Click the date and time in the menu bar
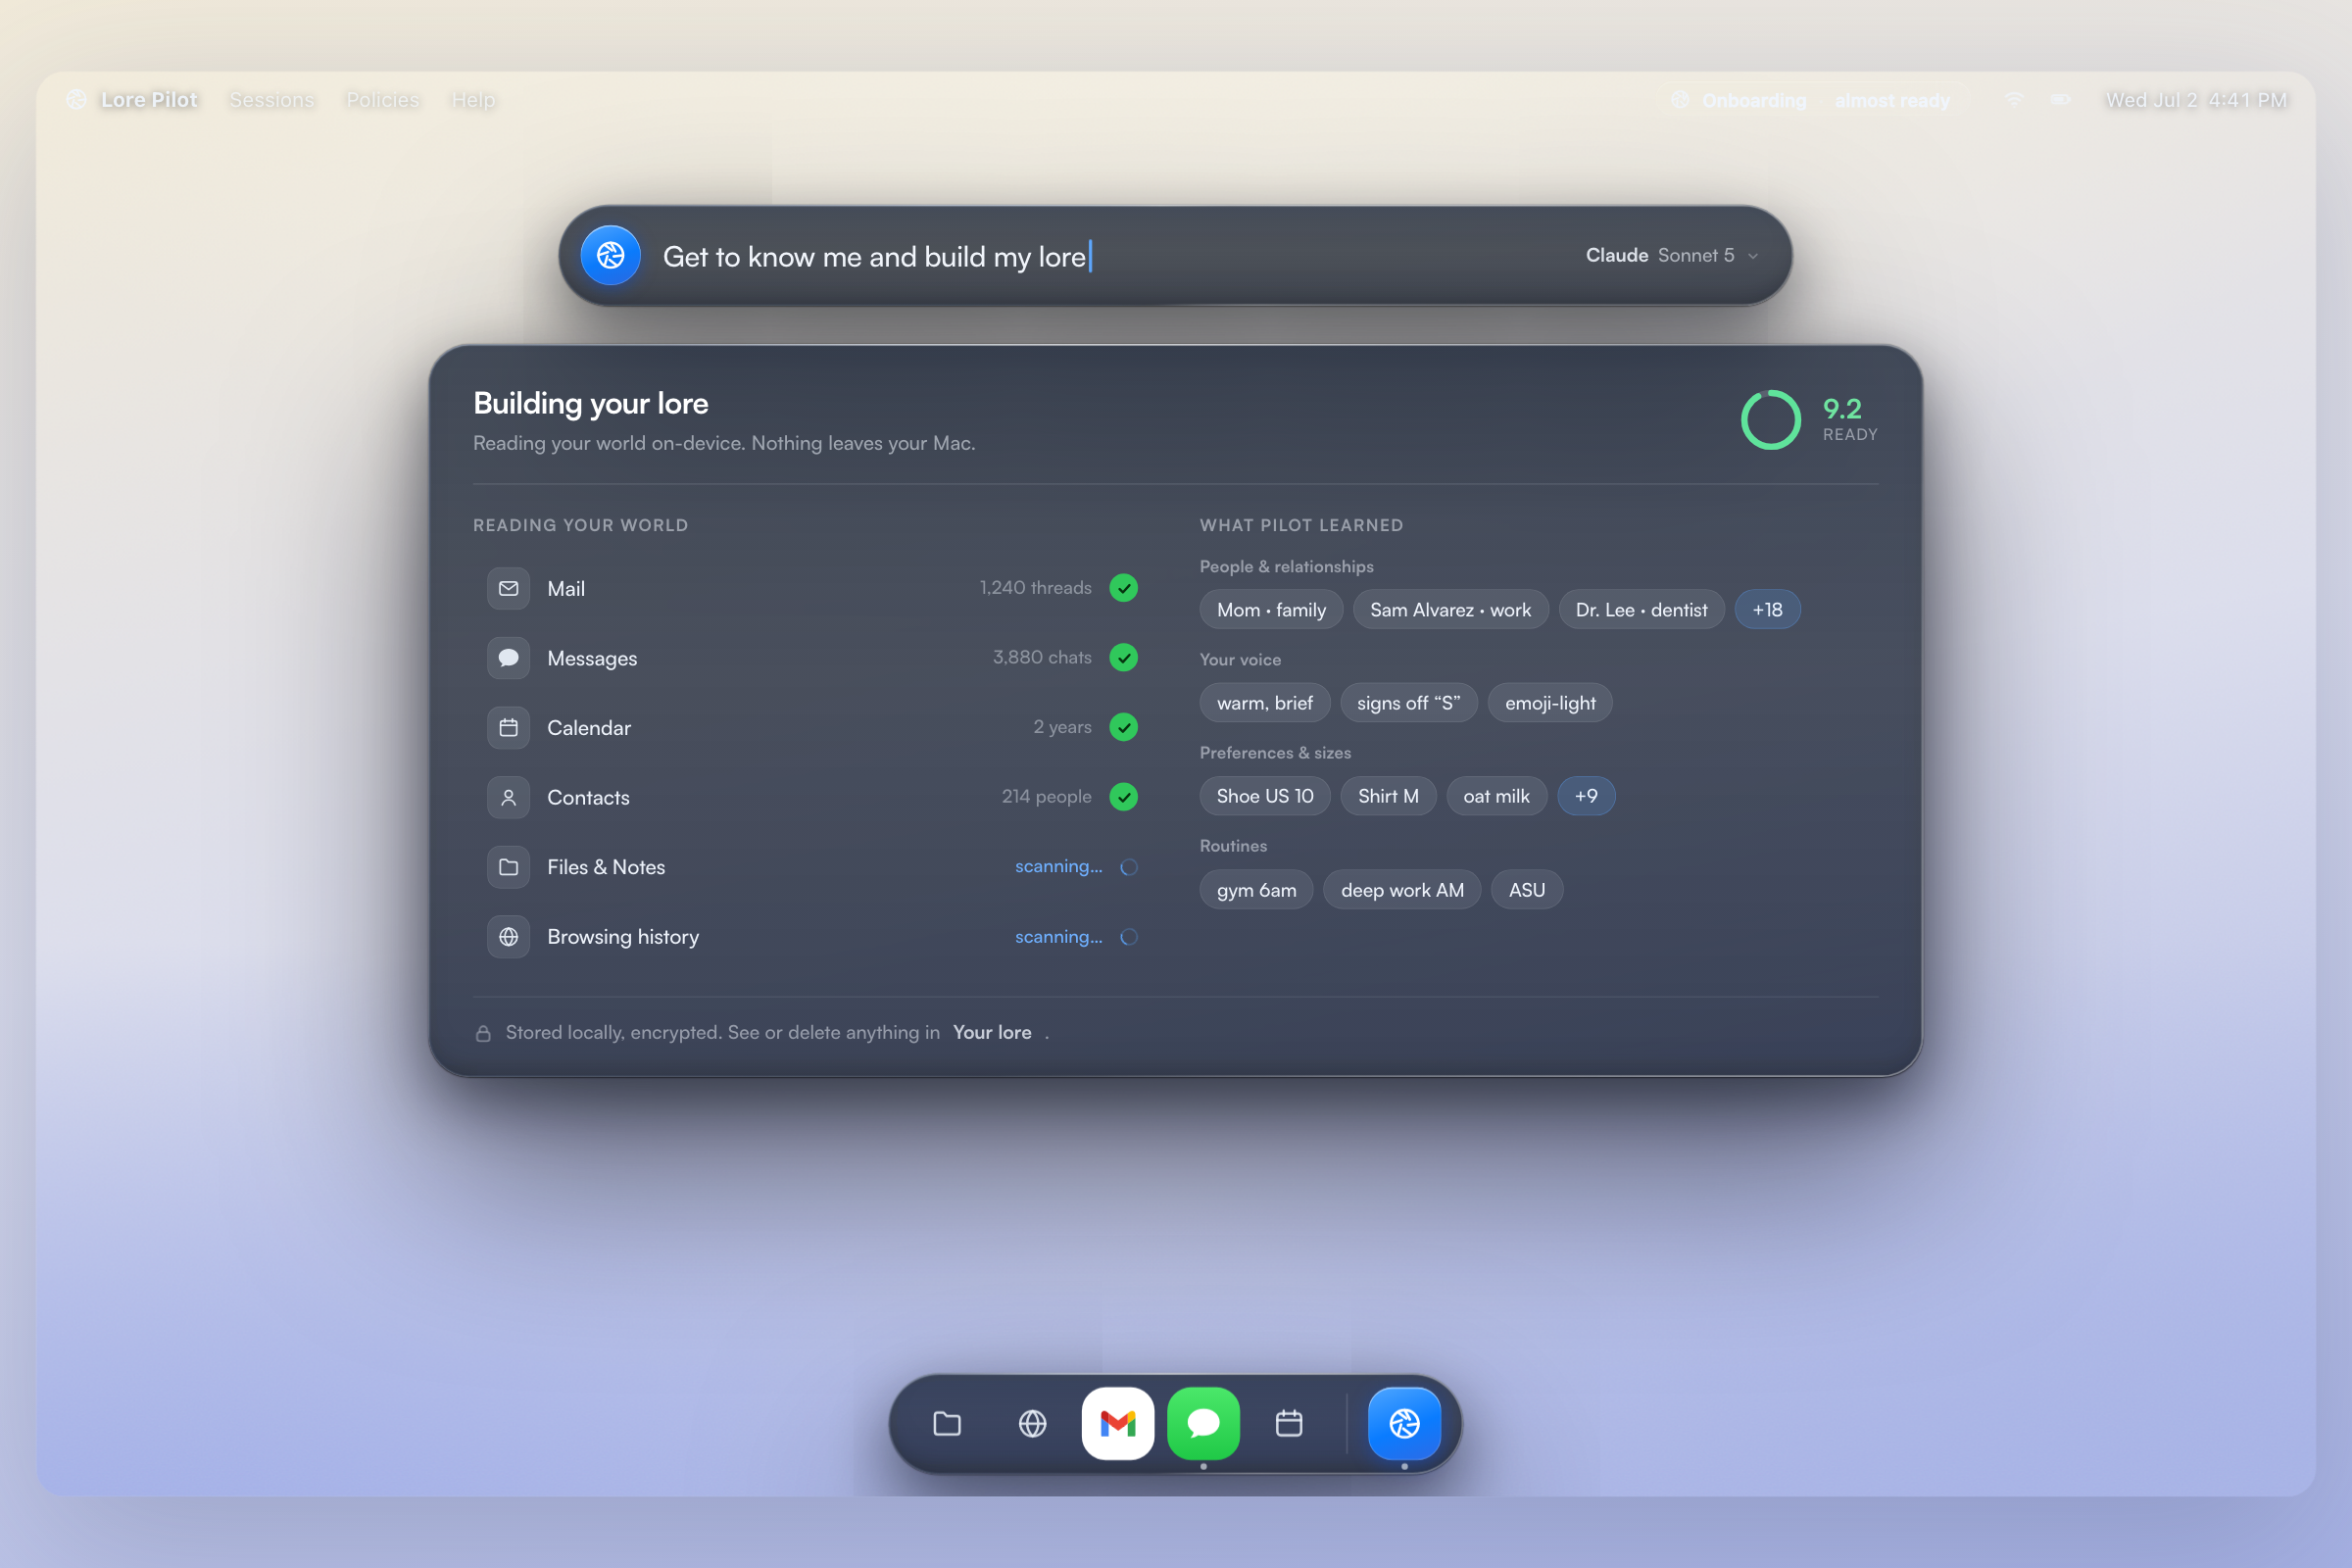The width and height of the screenshot is (2352, 1568). point(2196,100)
